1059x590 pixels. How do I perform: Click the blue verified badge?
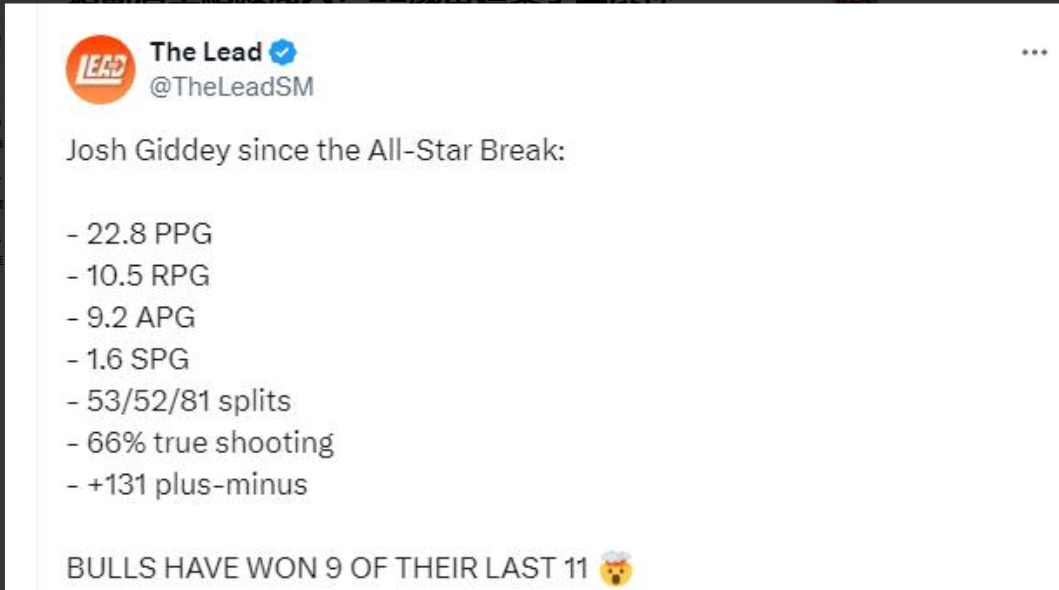click(x=284, y=52)
